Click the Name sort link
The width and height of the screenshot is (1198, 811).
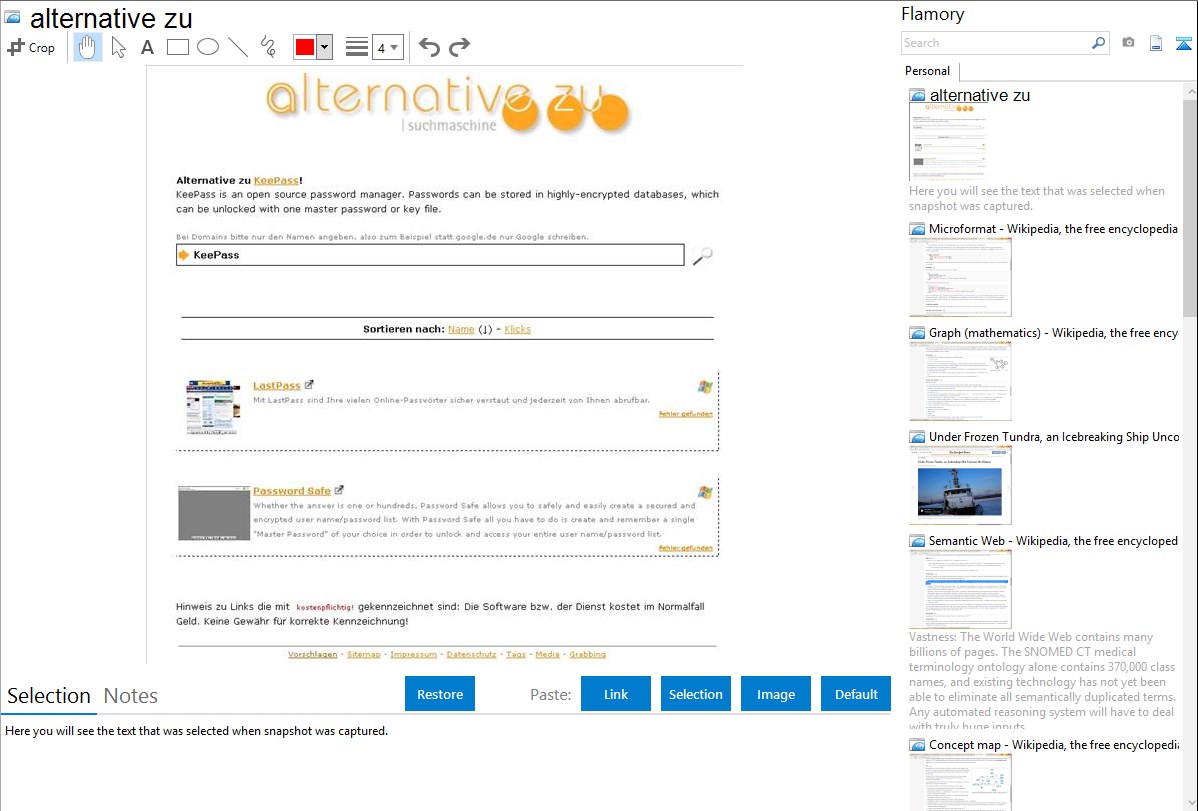coord(461,329)
